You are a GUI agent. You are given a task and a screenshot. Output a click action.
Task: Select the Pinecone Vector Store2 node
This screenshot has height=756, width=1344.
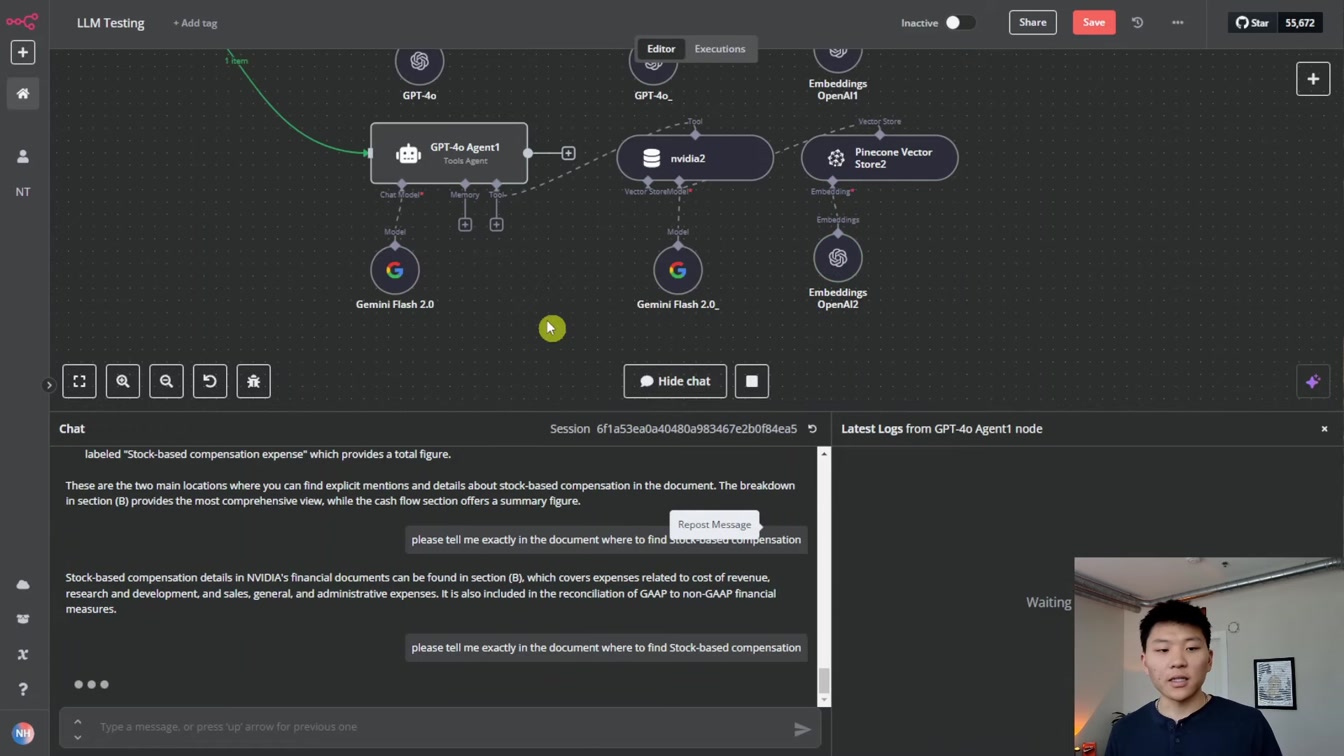pyautogui.click(x=880, y=158)
